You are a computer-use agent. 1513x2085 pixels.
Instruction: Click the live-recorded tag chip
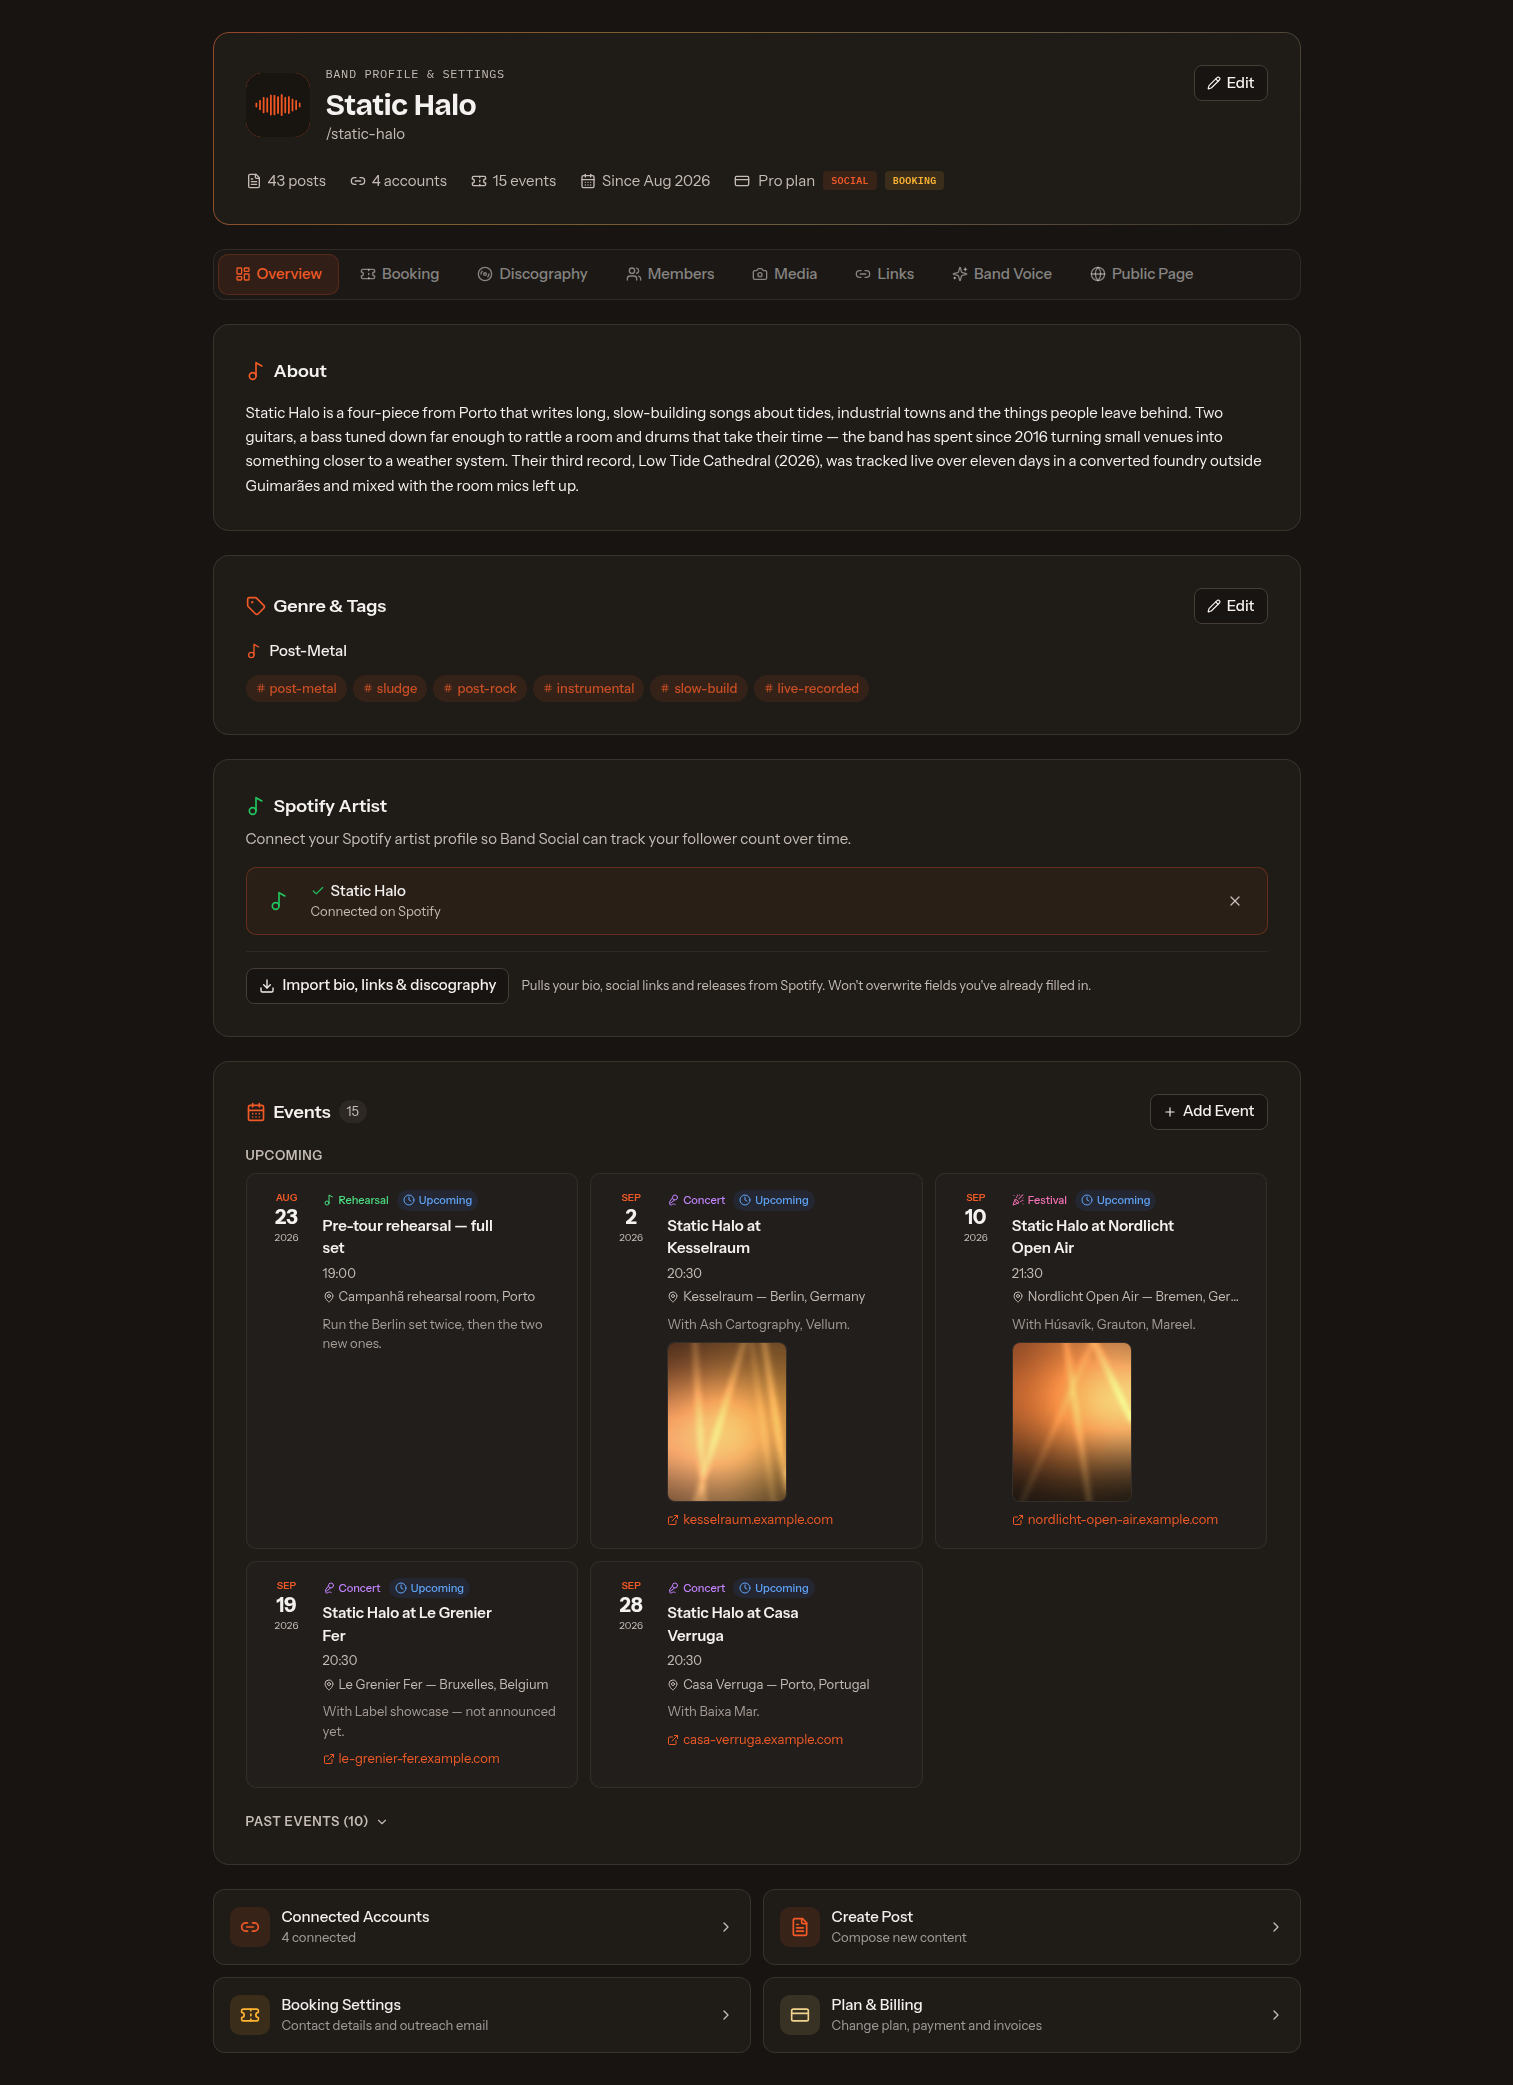811,689
